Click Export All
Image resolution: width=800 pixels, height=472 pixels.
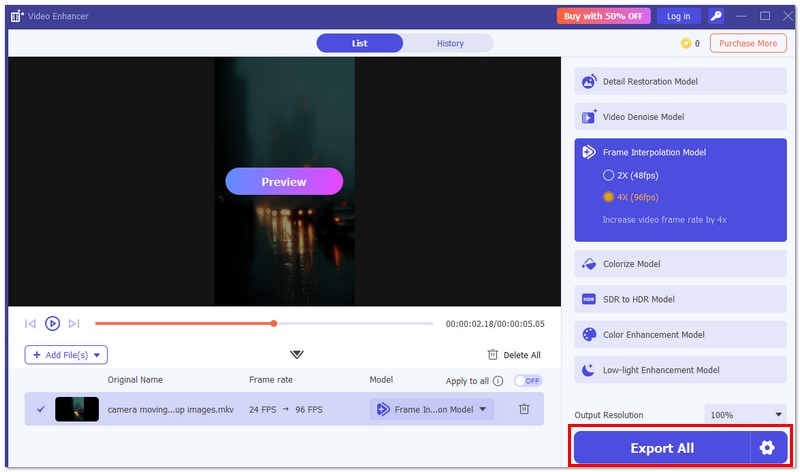662,448
